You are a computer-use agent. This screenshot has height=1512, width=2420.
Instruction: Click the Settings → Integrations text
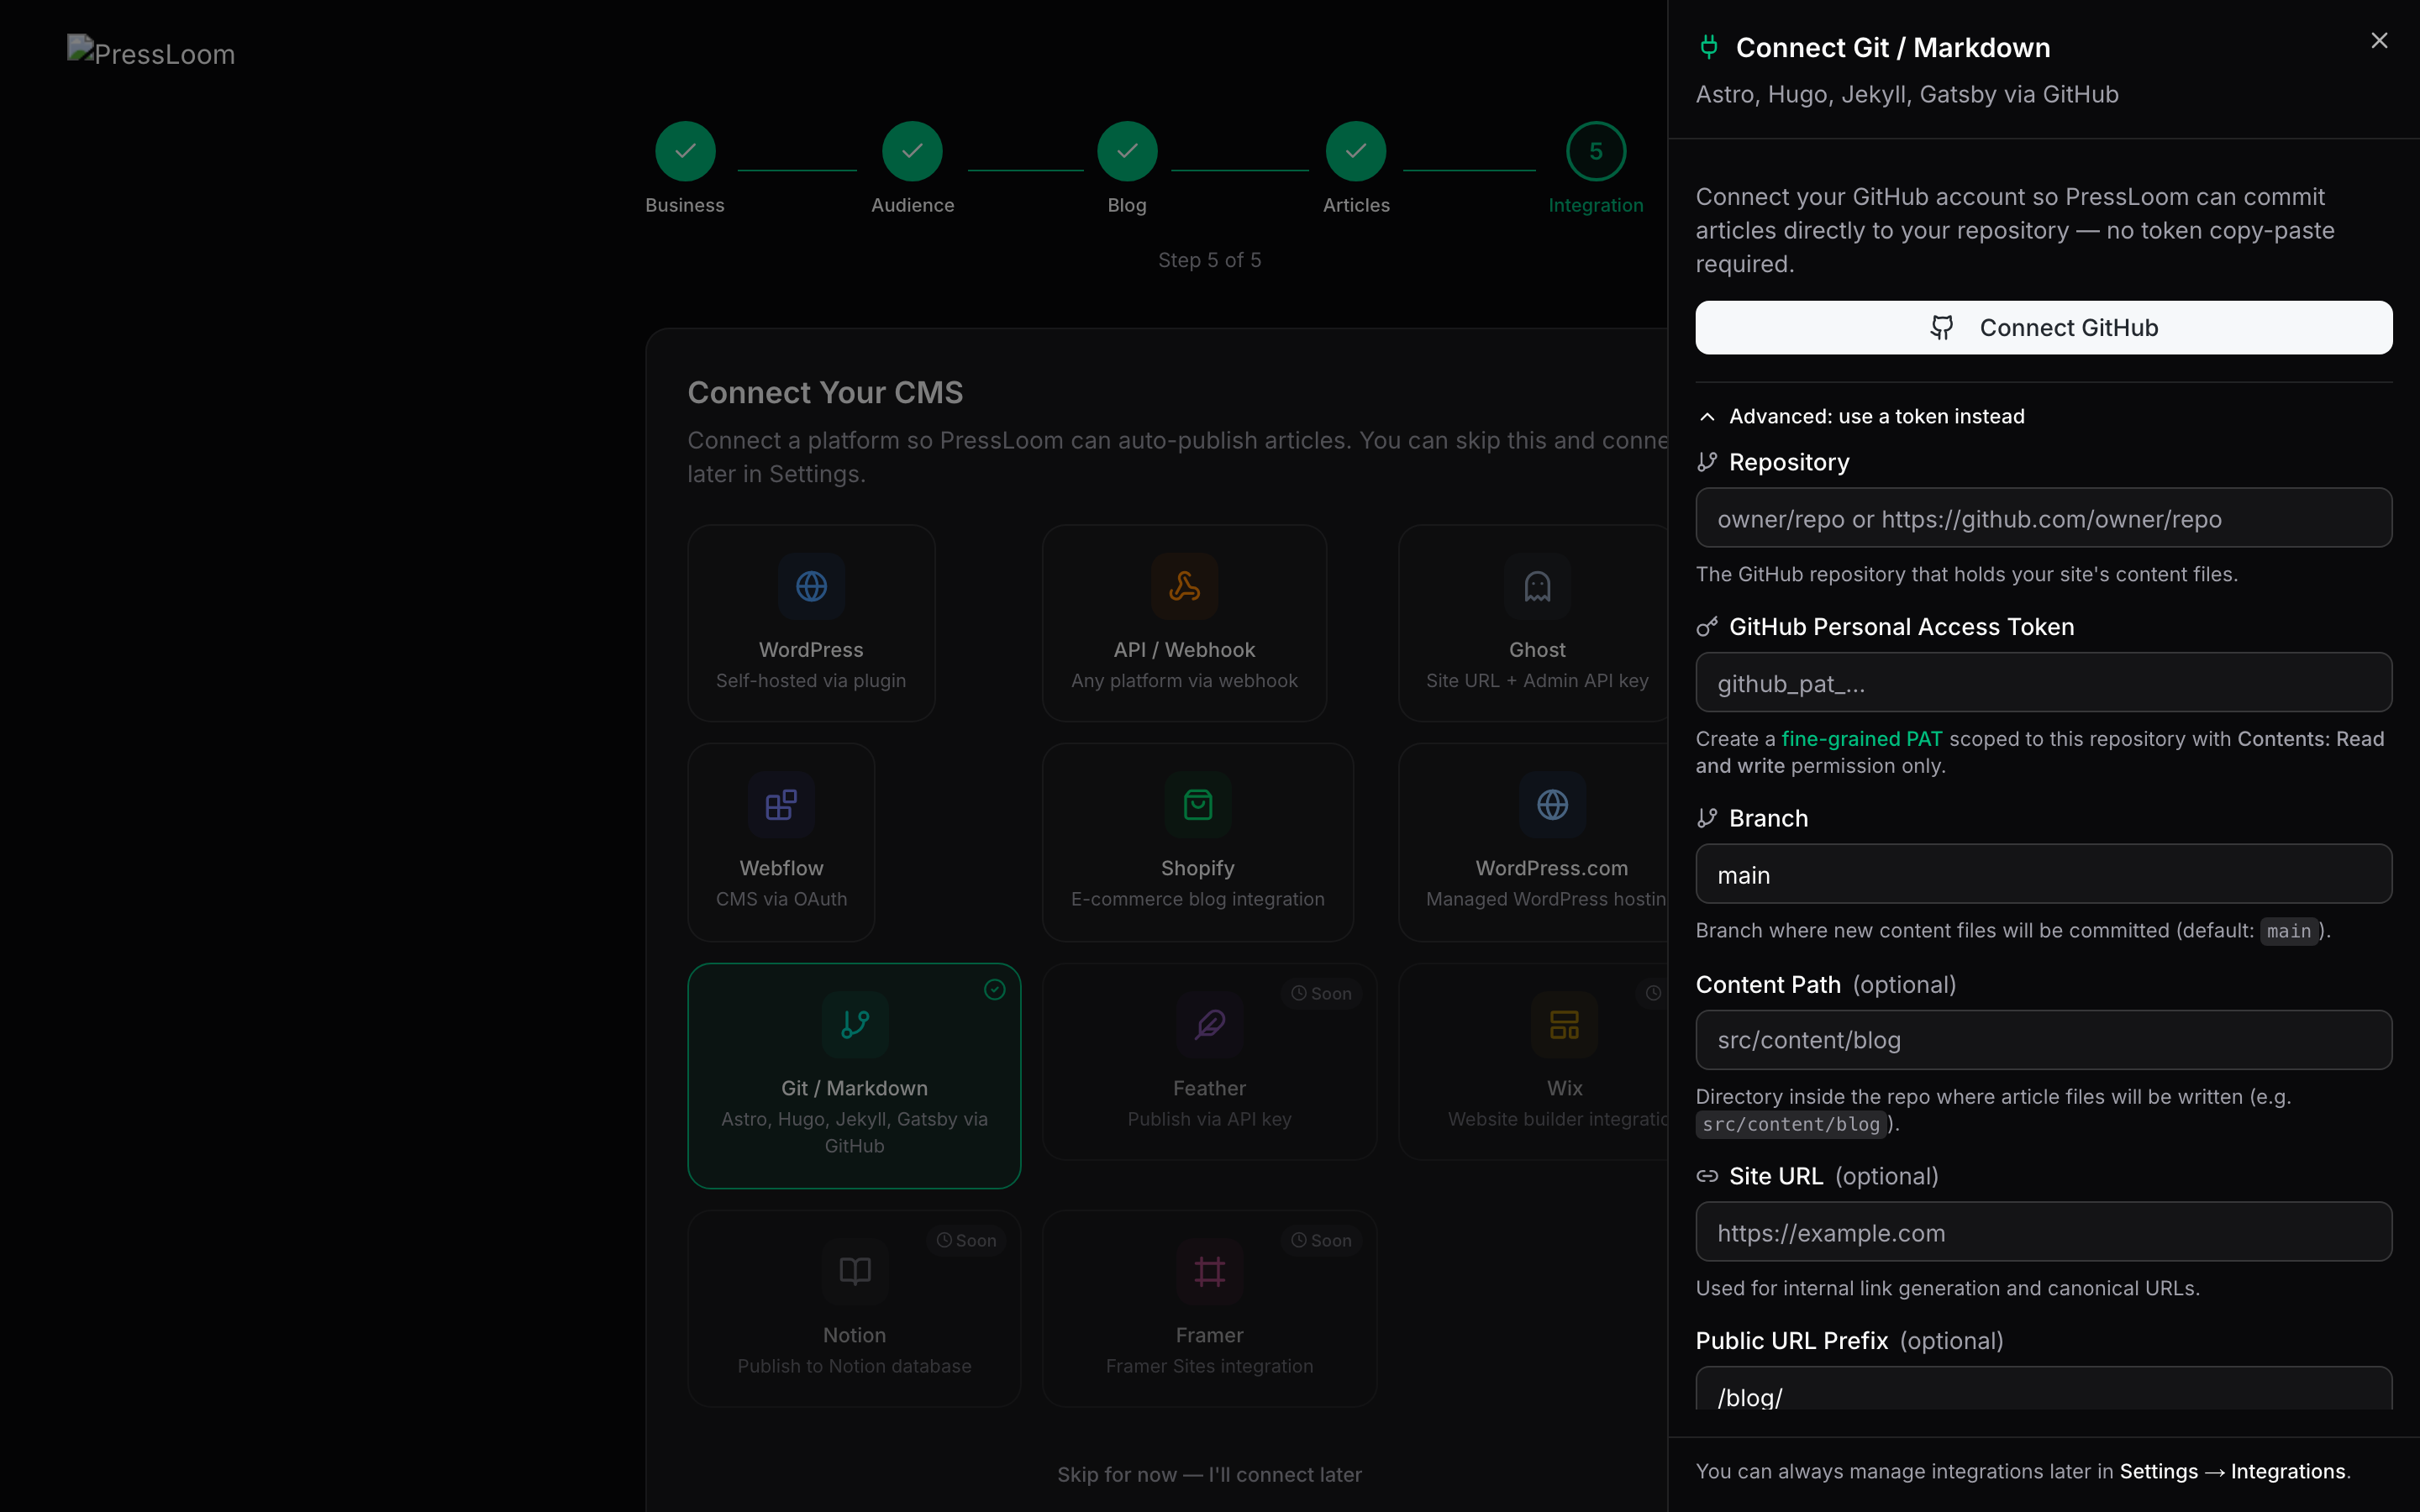coord(2232,1472)
